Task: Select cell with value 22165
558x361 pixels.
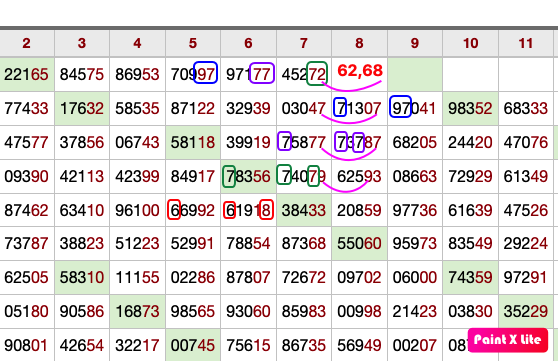Action: tap(27, 74)
